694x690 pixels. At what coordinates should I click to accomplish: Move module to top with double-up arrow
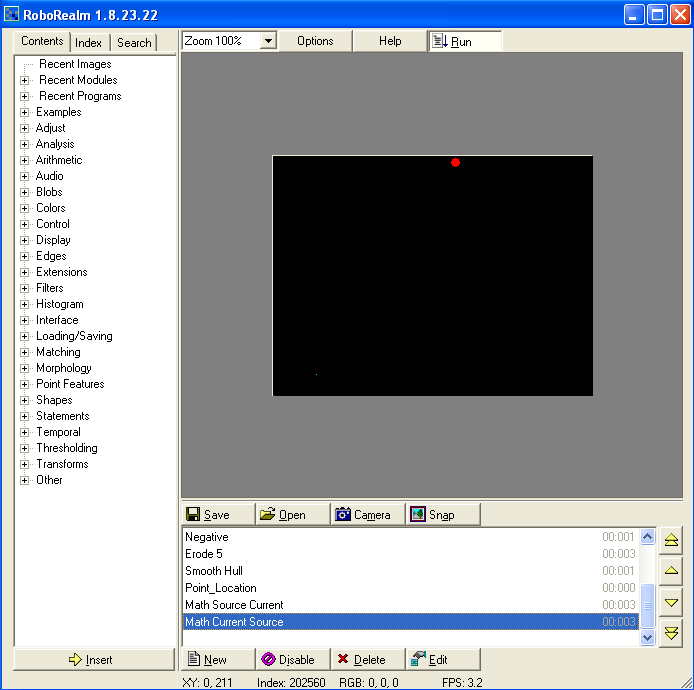click(x=672, y=540)
